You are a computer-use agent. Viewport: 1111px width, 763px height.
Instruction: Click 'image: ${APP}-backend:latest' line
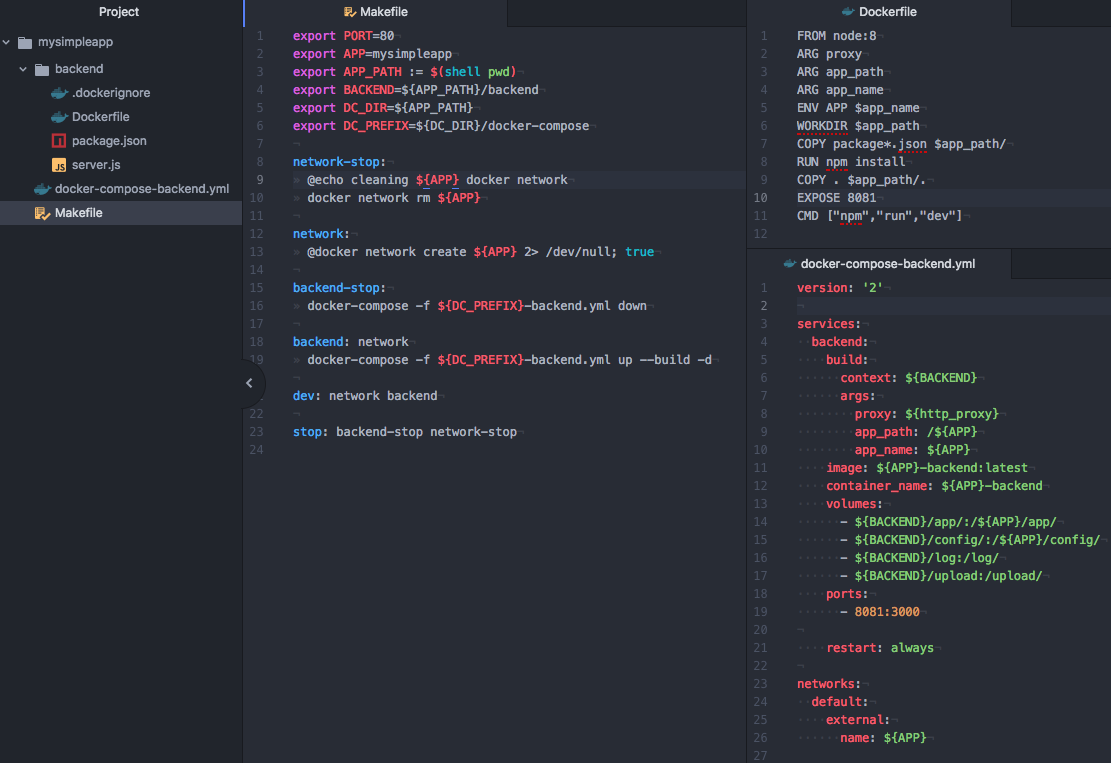coord(927,468)
